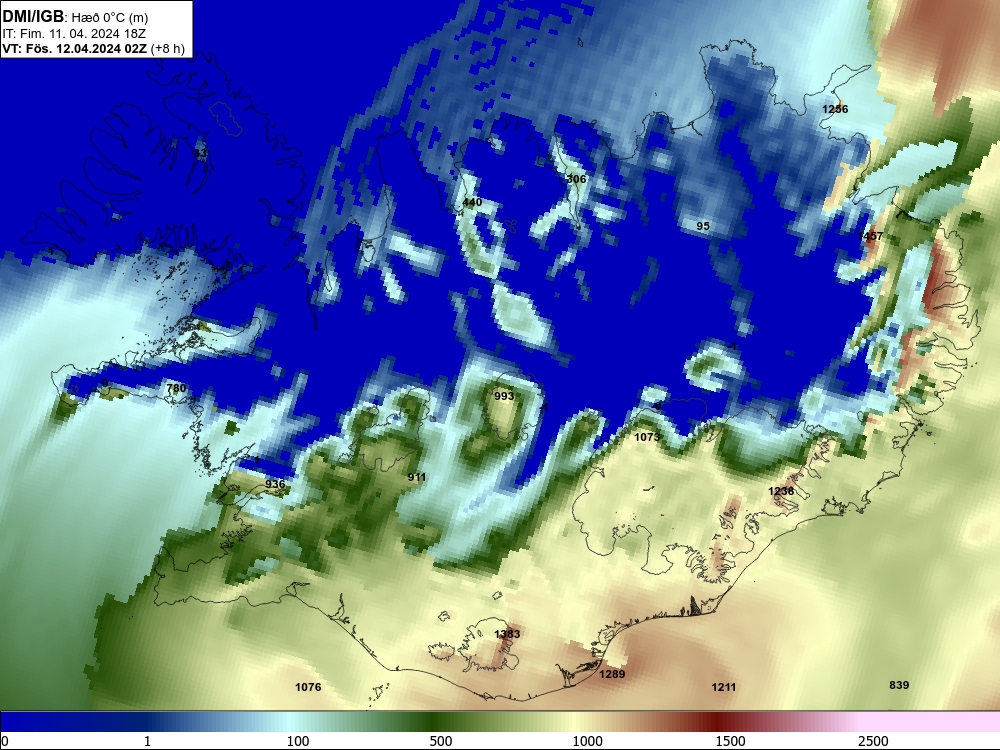Select the map value 936

pos(275,484)
